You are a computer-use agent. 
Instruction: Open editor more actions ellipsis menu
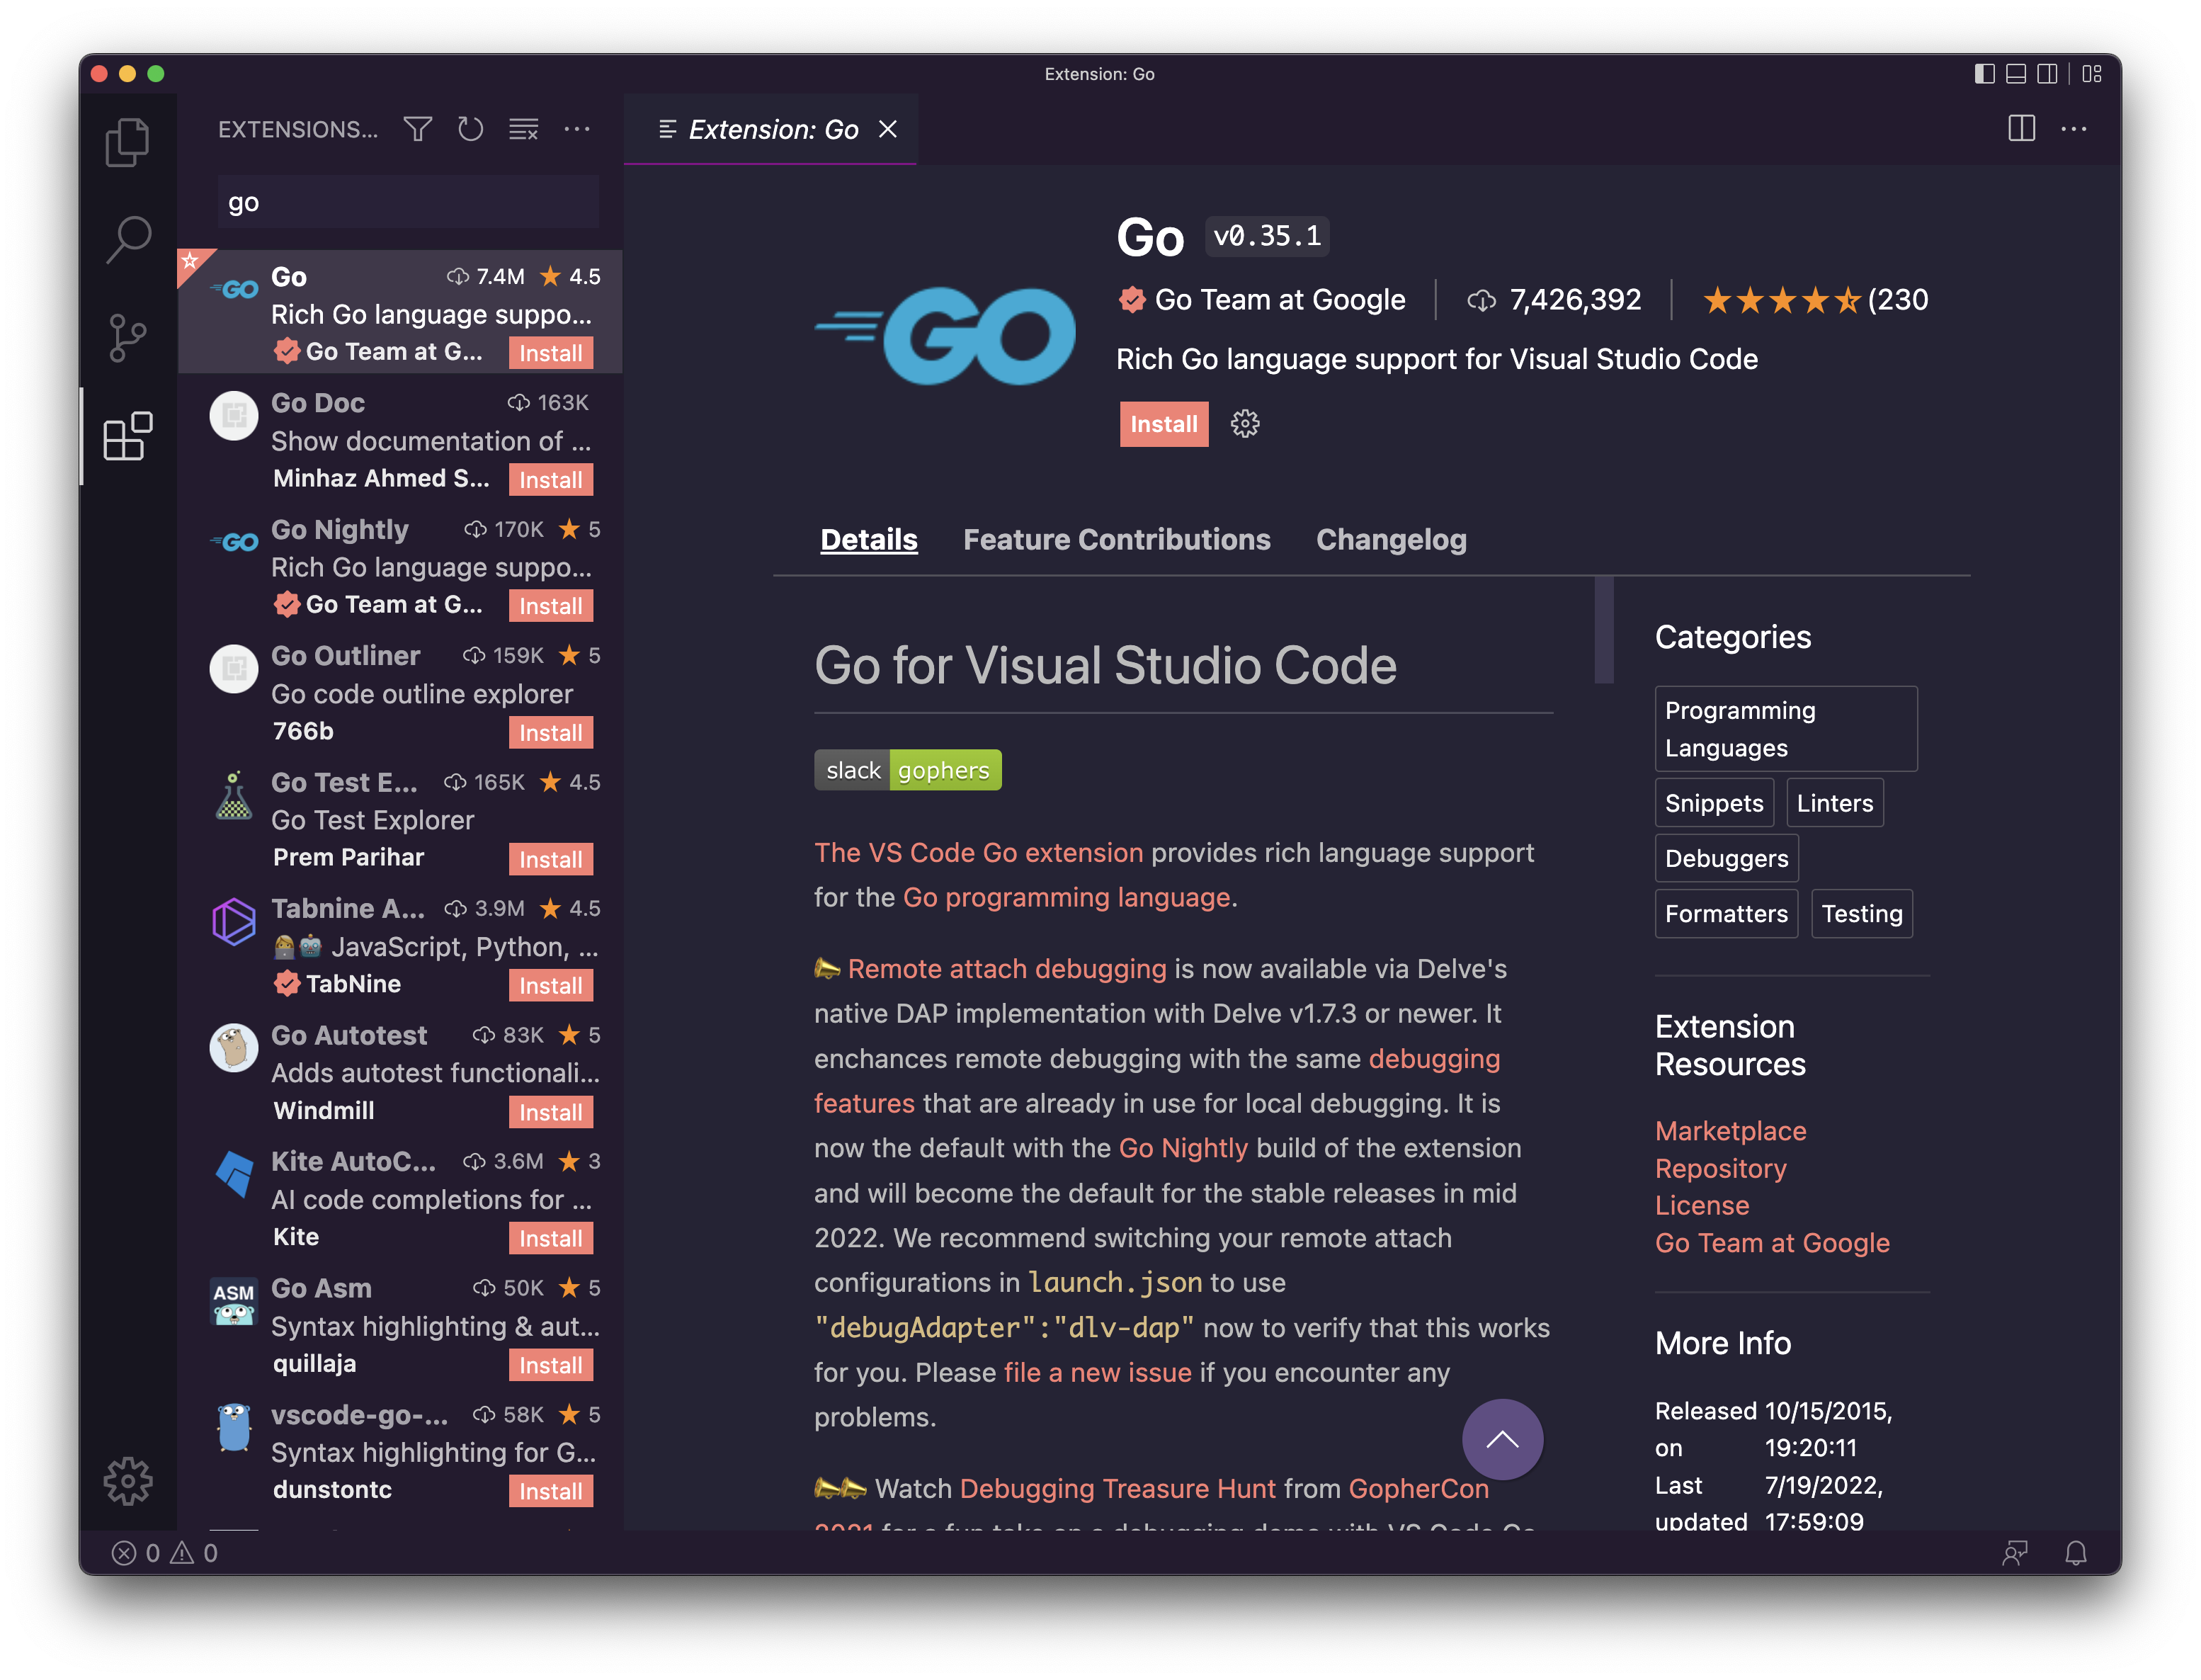point(2074,129)
